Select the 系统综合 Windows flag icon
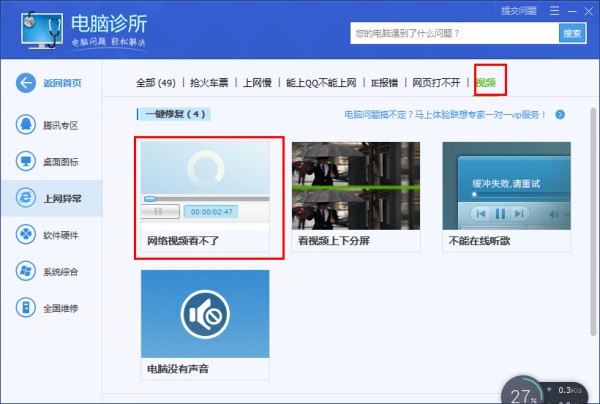600x404 pixels. tap(26, 271)
